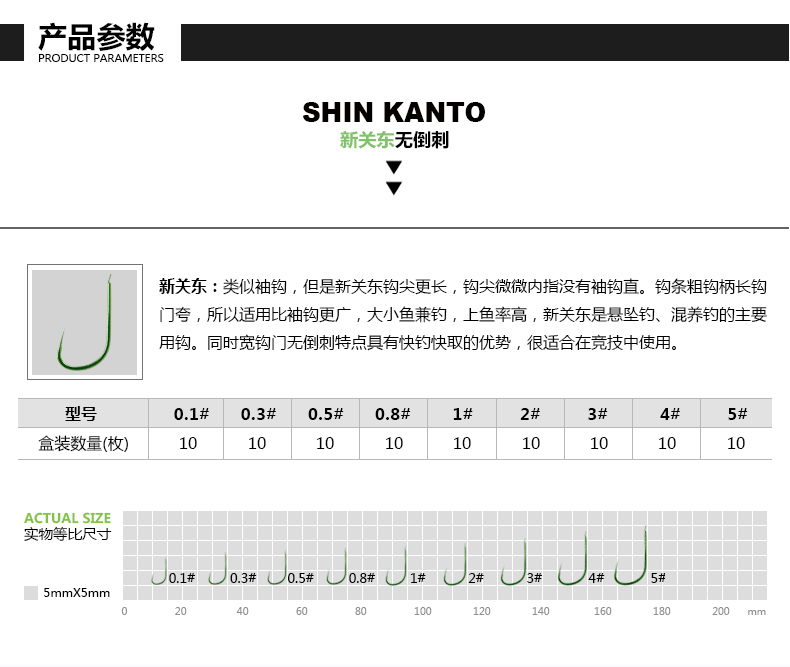Viewport: 790px width, 667px height.
Task: Click the bold 新关东： description lead-in
Action: tap(189, 286)
